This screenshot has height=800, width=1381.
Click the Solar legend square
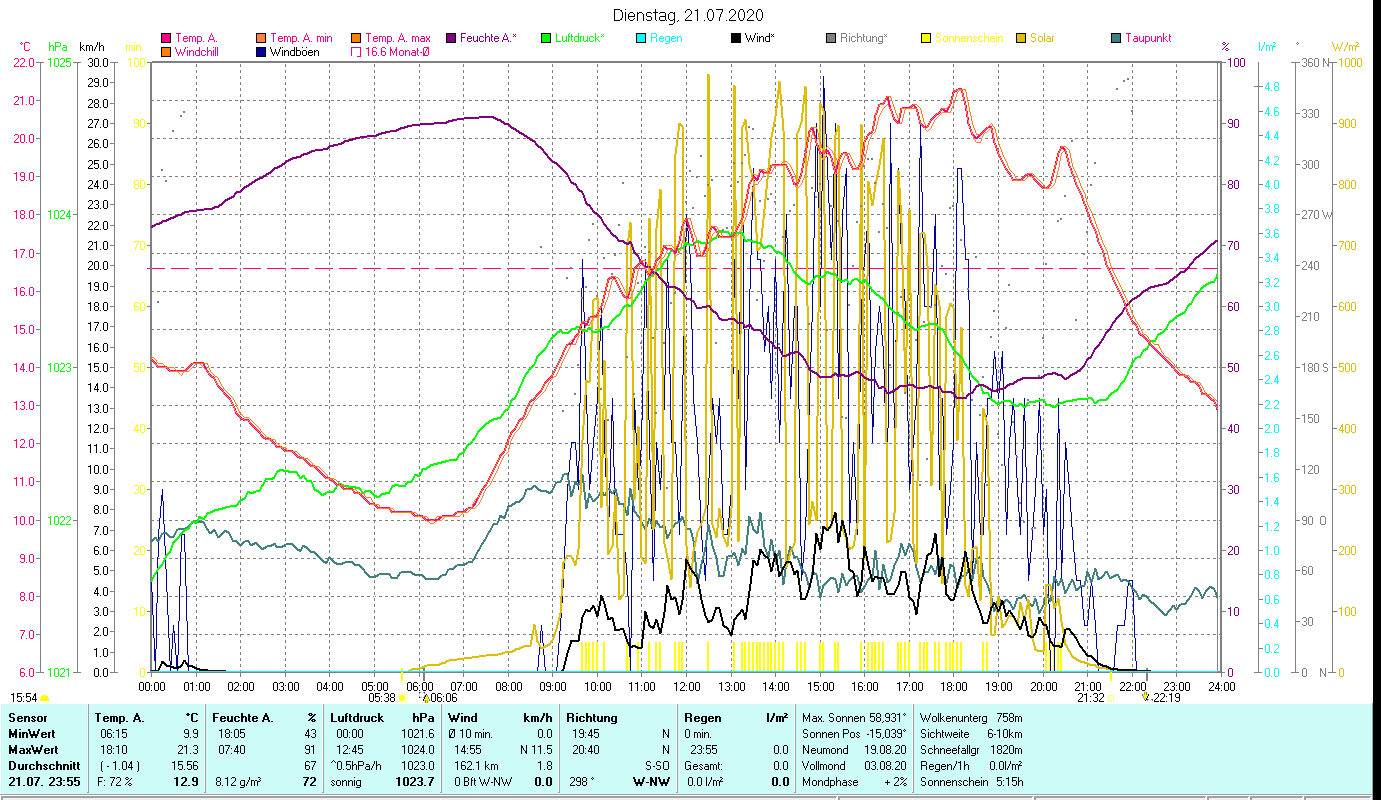[x=1021, y=39]
